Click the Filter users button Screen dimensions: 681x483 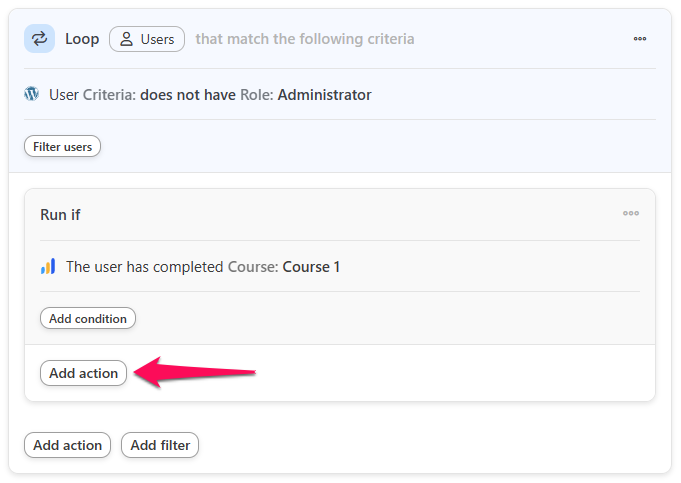[x=63, y=146]
